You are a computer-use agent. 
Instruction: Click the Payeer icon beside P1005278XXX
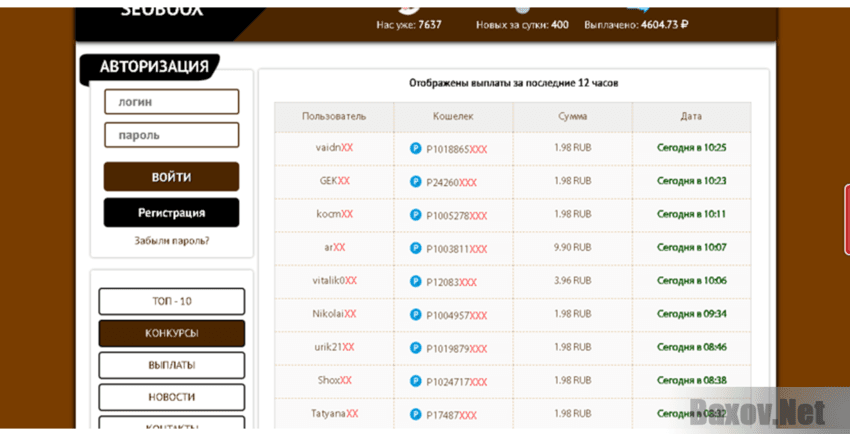click(416, 215)
